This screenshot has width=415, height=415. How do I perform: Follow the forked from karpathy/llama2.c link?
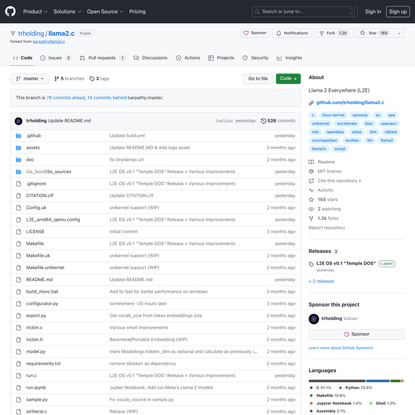(x=49, y=42)
